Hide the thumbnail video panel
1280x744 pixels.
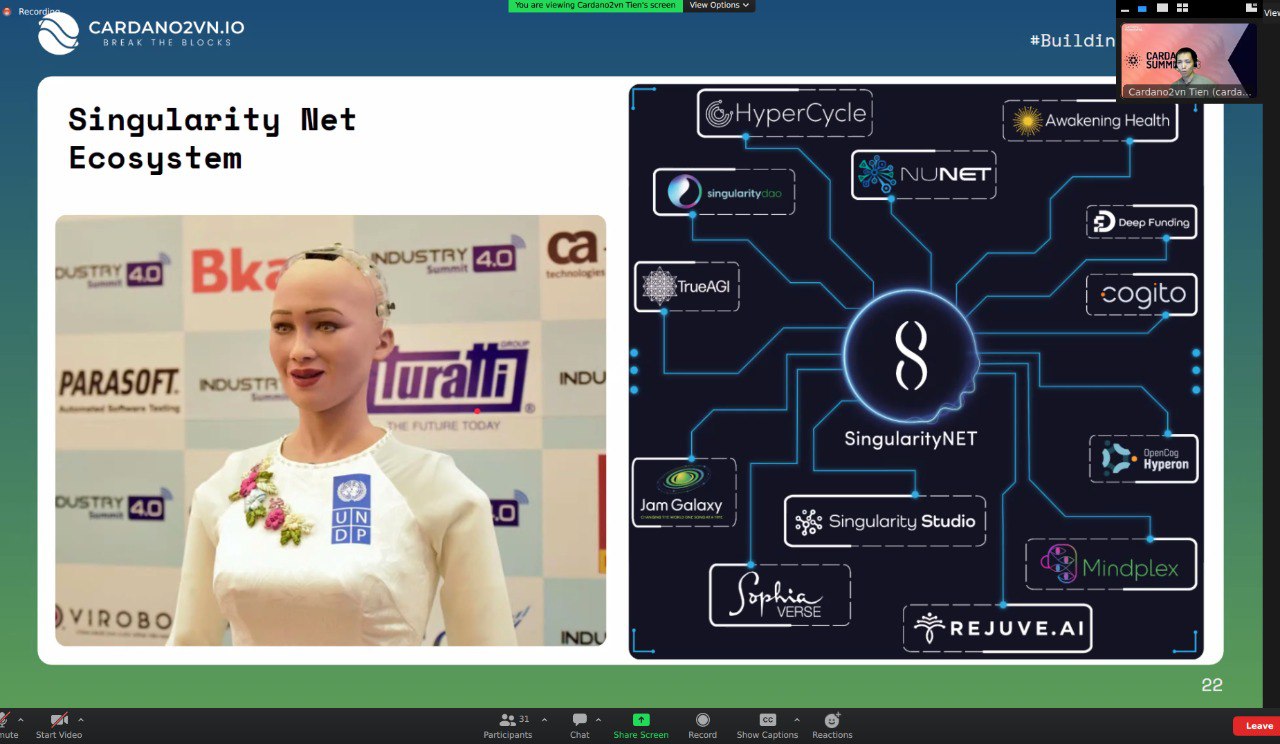click(1125, 8)
